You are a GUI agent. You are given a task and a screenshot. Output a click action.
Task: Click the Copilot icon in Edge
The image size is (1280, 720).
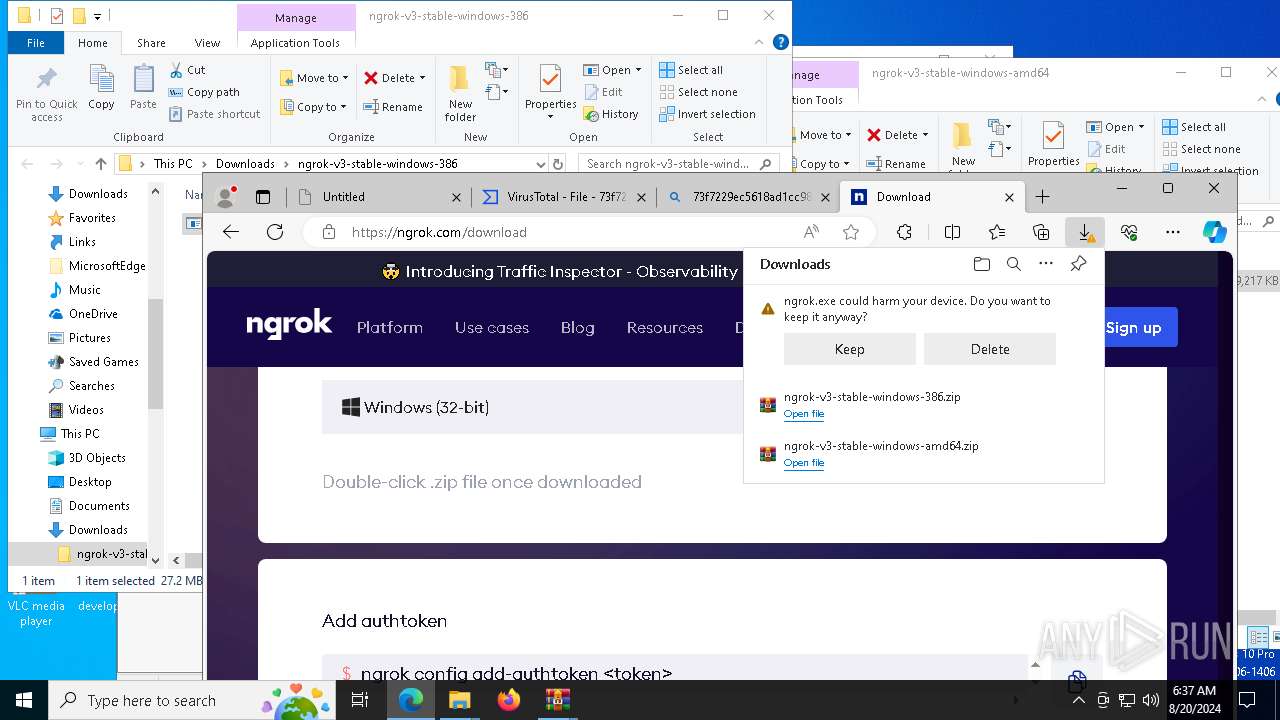1215,232
